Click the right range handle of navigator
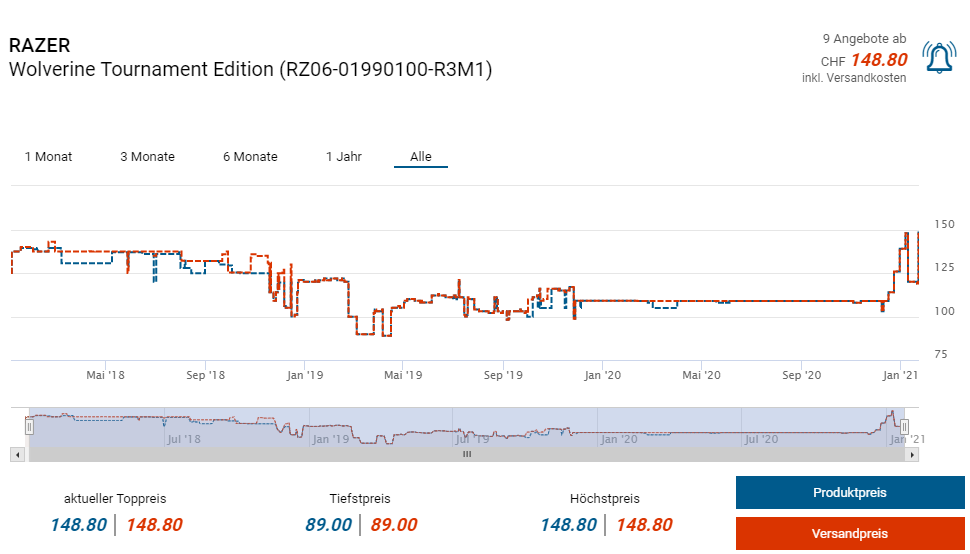This screenshot has height=554, width=970. coord(904,427)
